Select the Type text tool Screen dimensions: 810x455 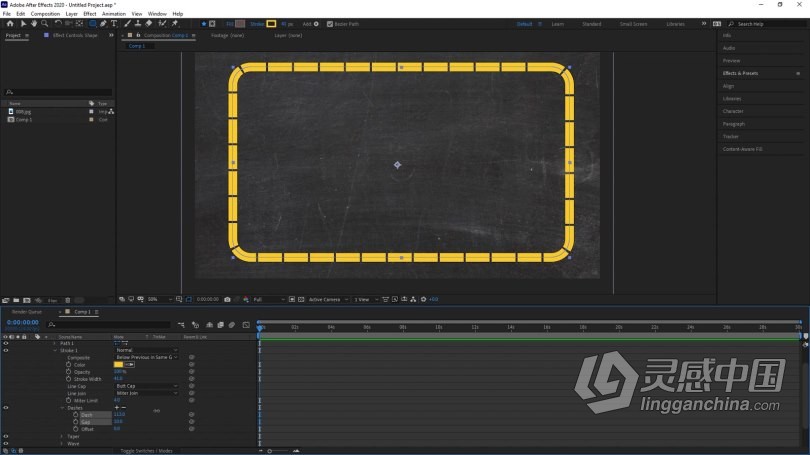[x=114, y=24]
